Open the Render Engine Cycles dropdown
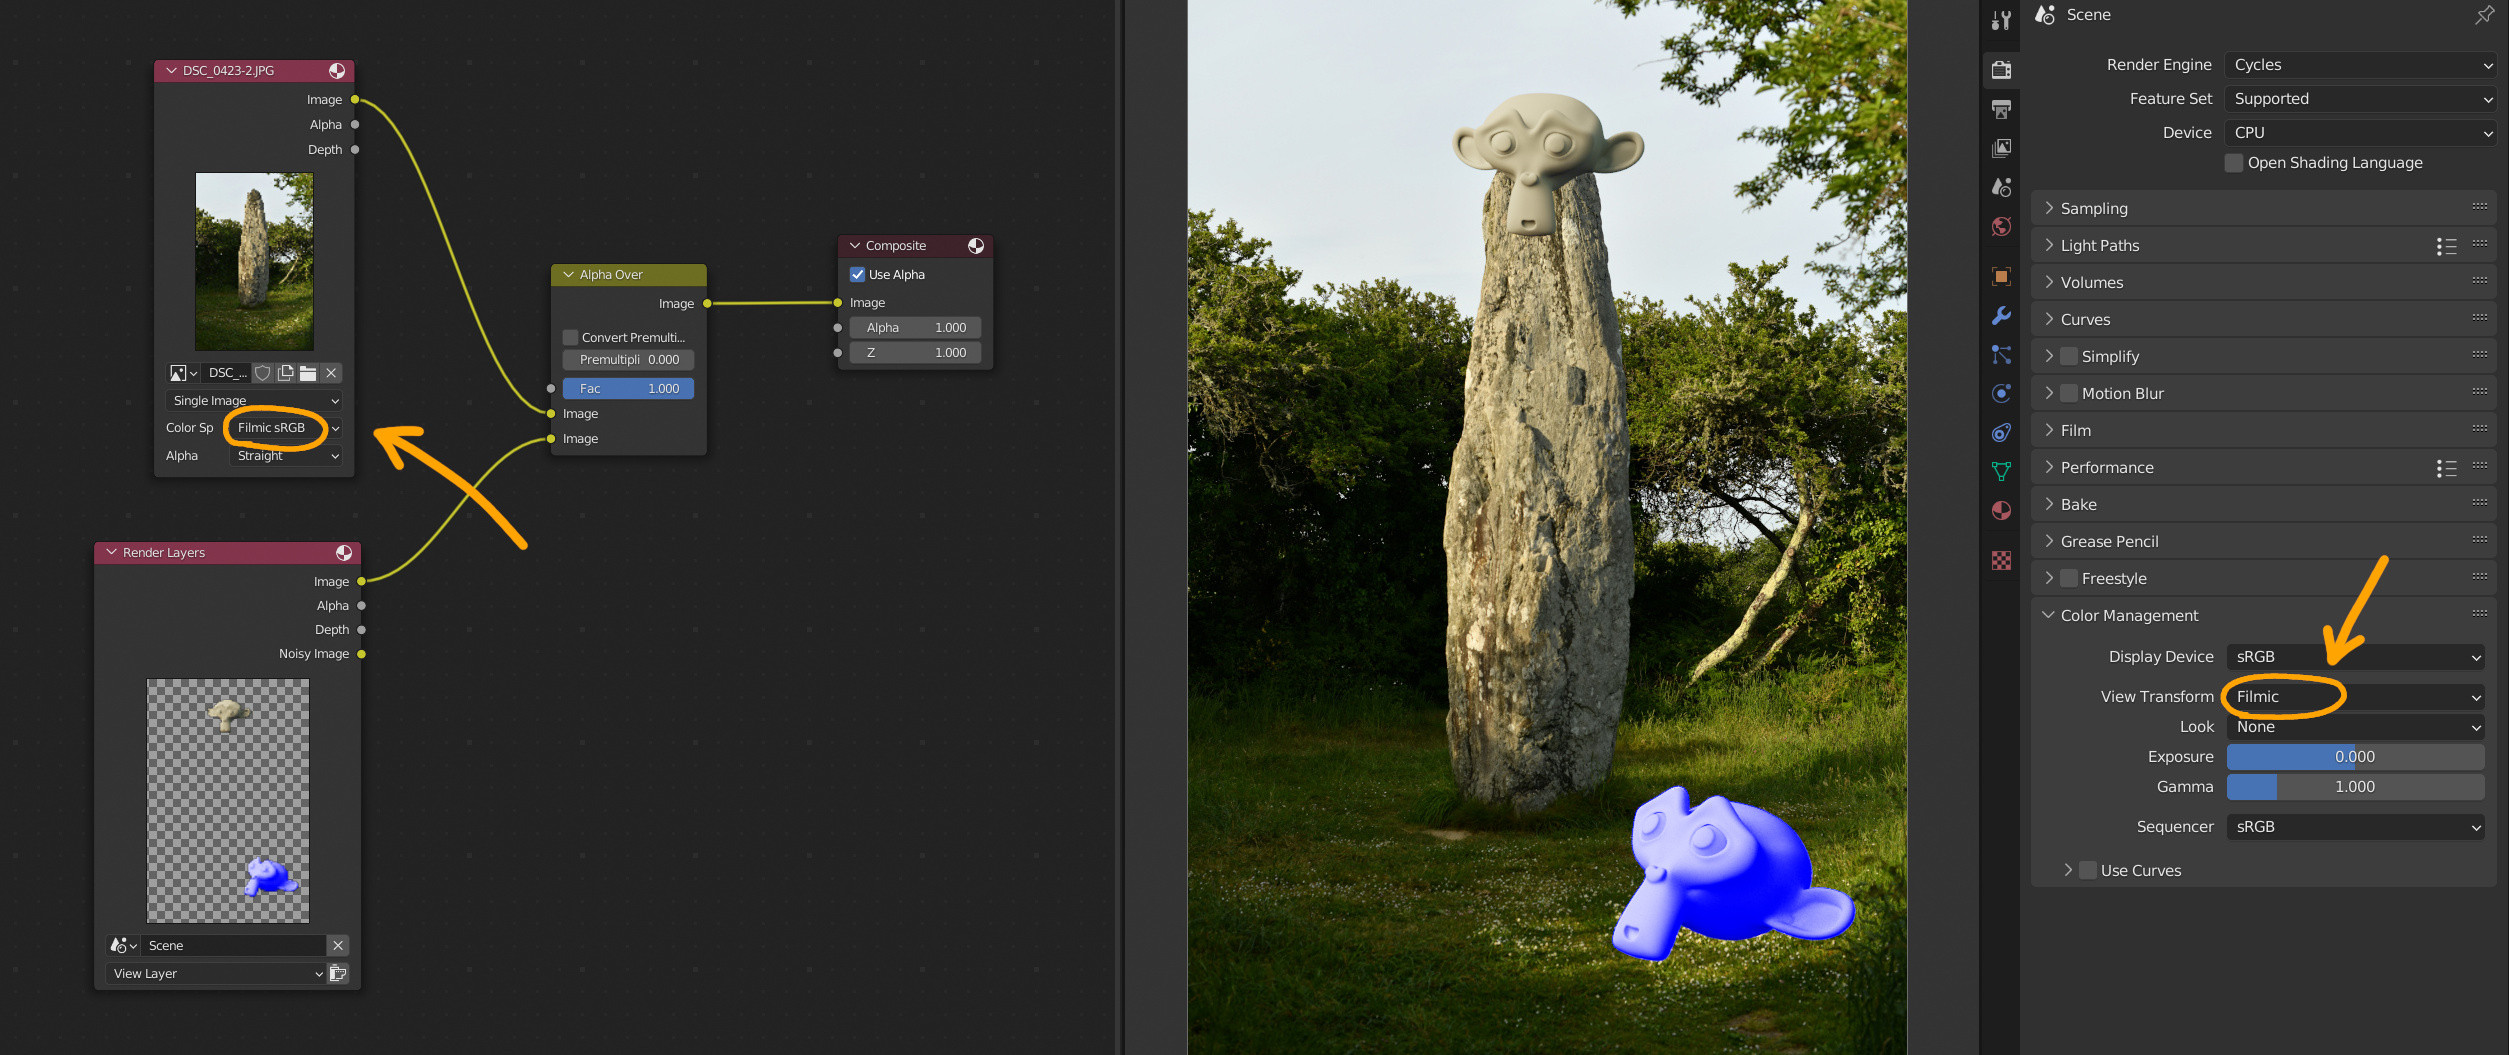 tap(2361, 65)
